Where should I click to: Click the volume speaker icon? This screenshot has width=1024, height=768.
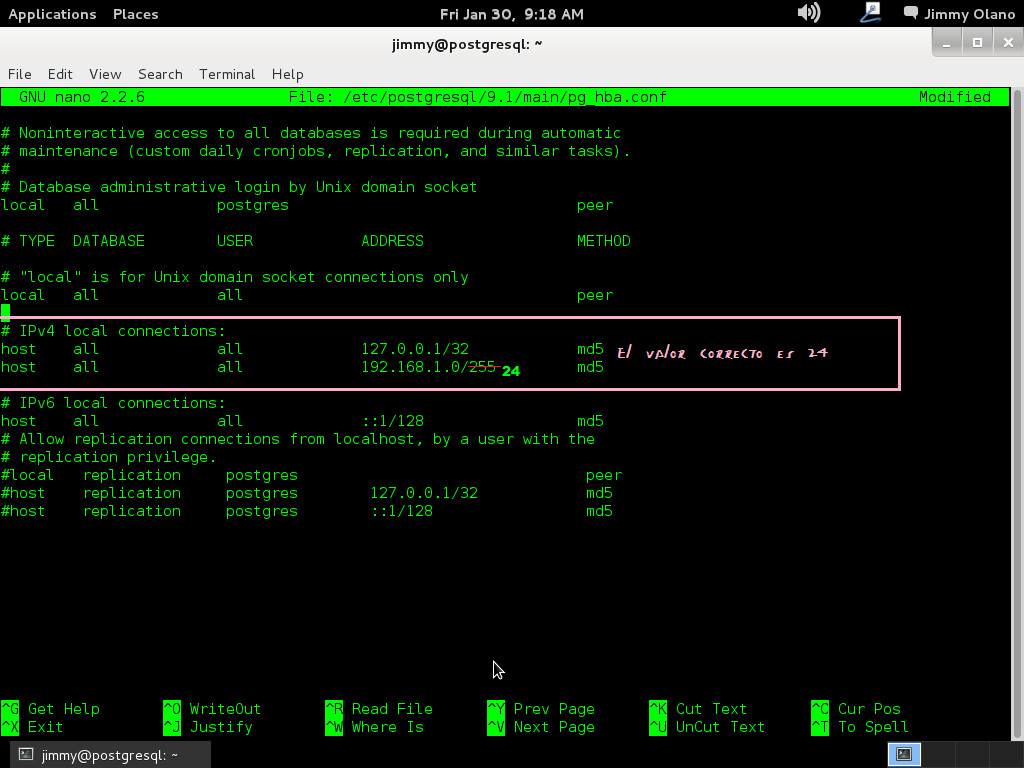[x=808, y=13]
